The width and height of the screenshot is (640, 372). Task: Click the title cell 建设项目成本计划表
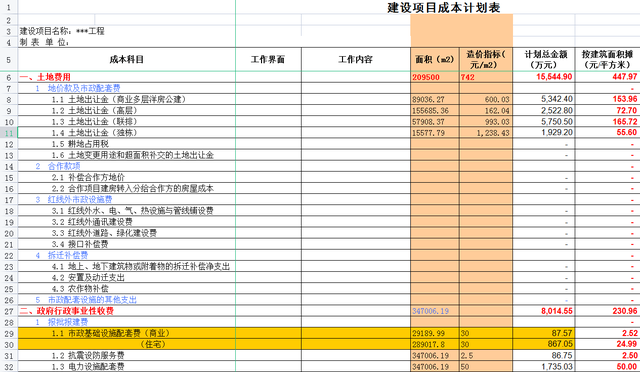coord(444,7)
